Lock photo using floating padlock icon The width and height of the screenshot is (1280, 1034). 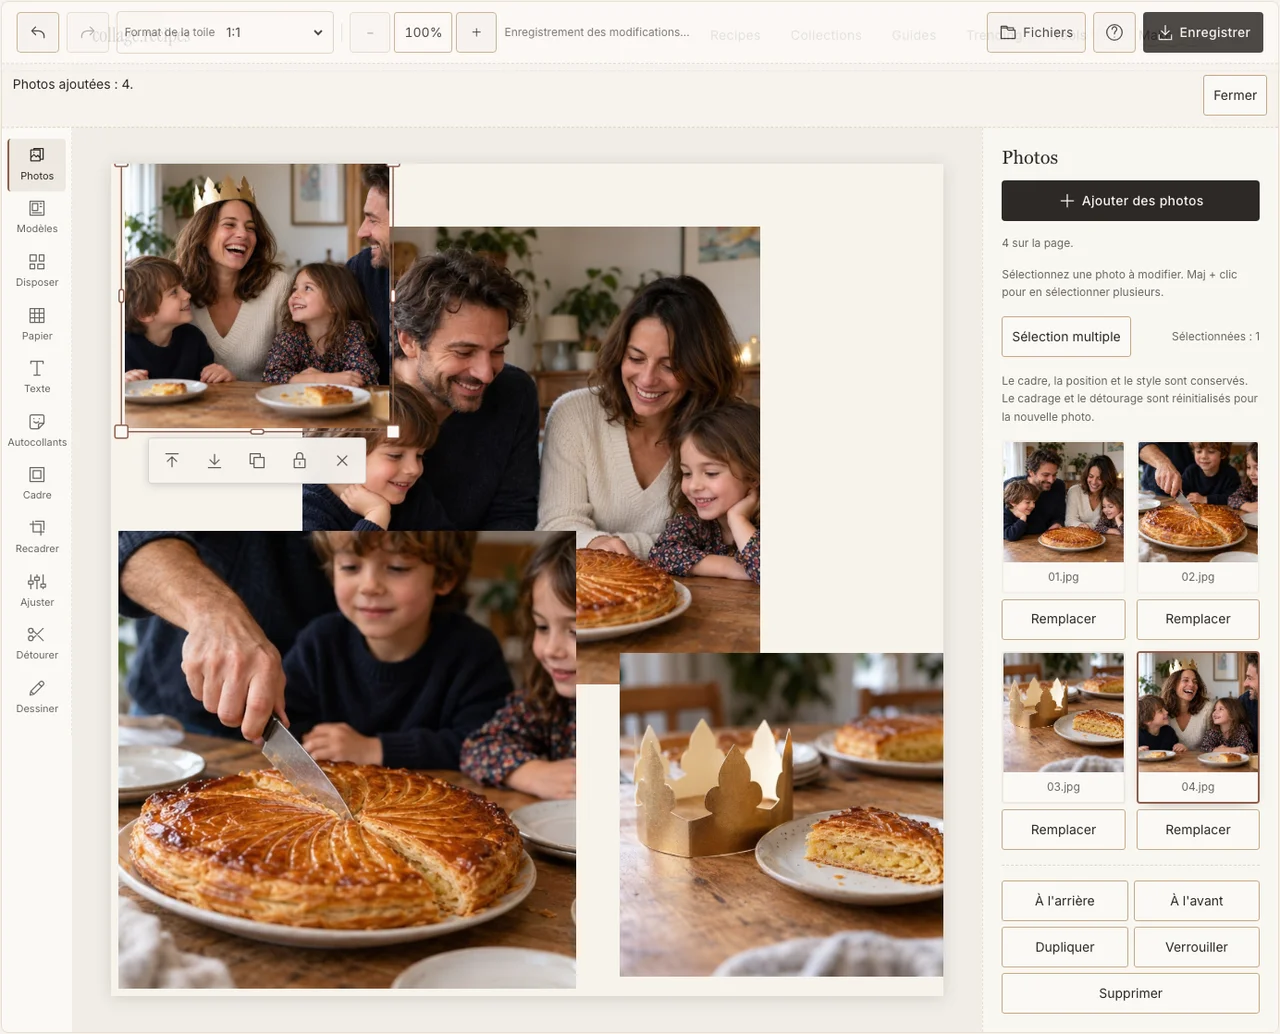(x=299, y=461)
